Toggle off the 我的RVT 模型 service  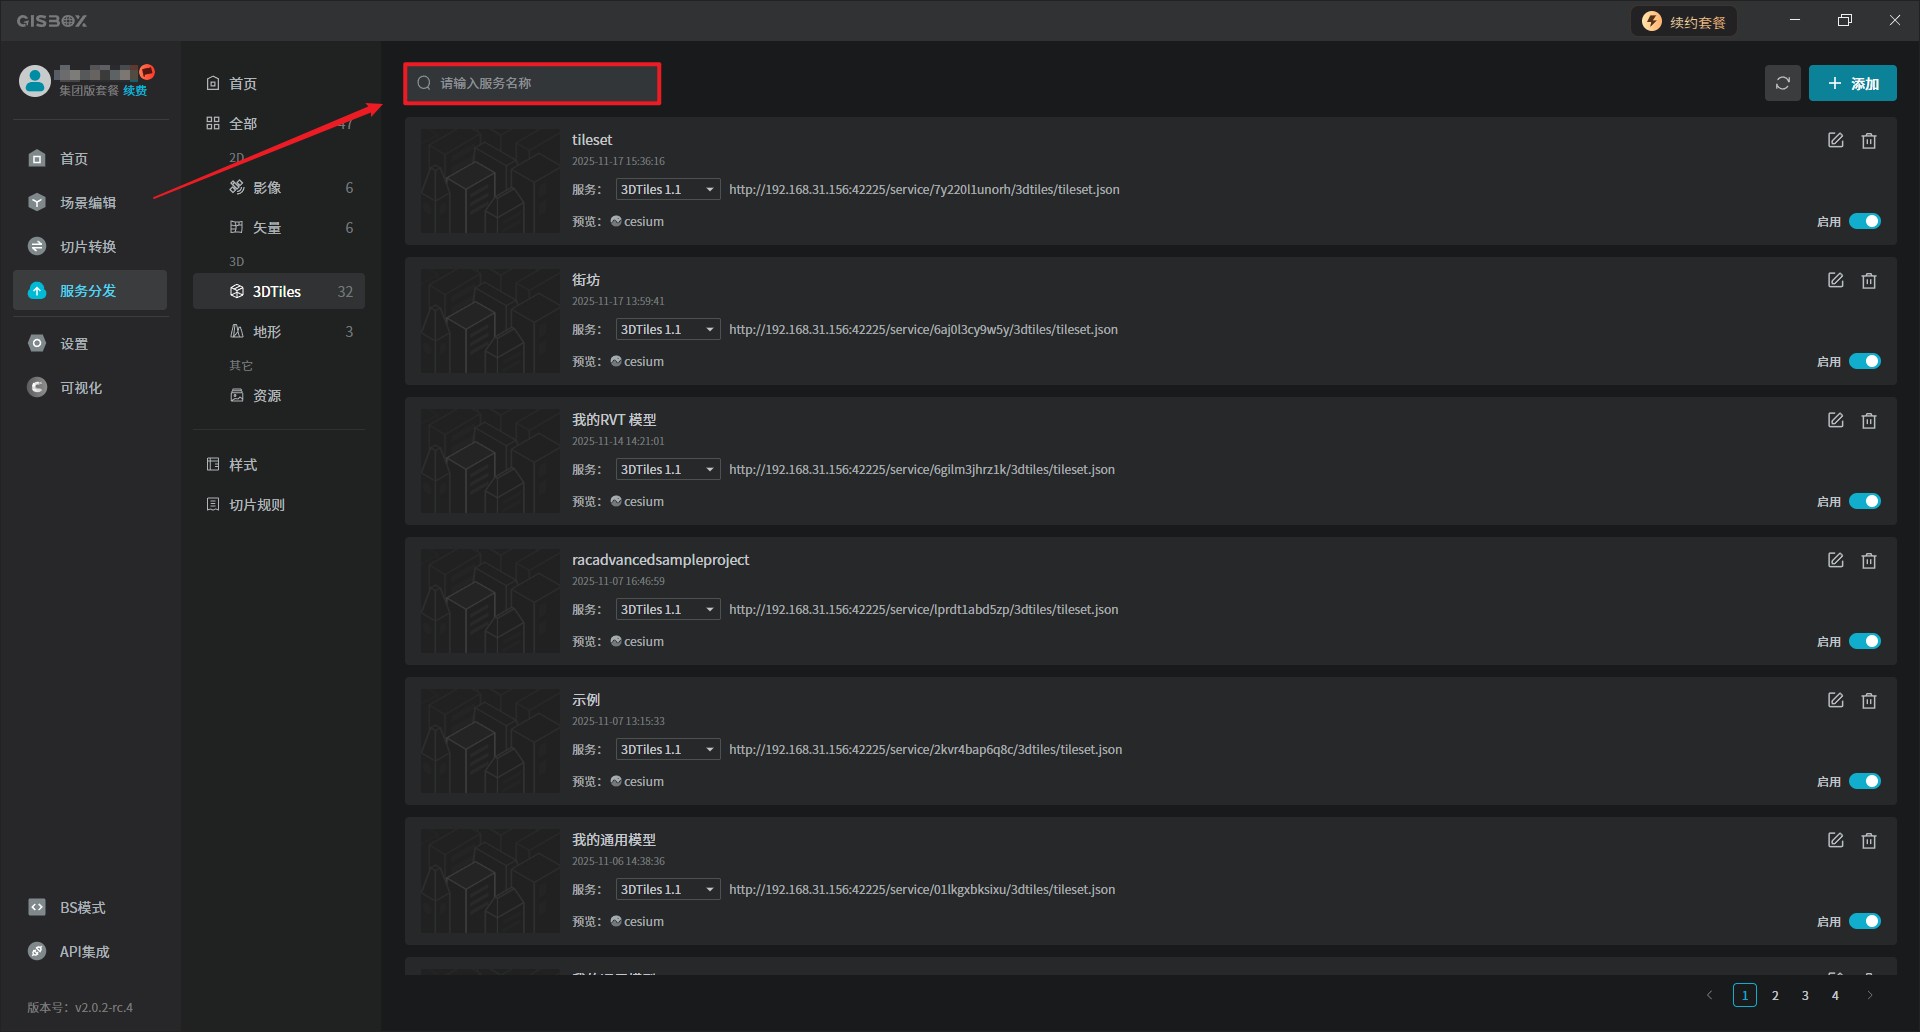[1864, 501]
